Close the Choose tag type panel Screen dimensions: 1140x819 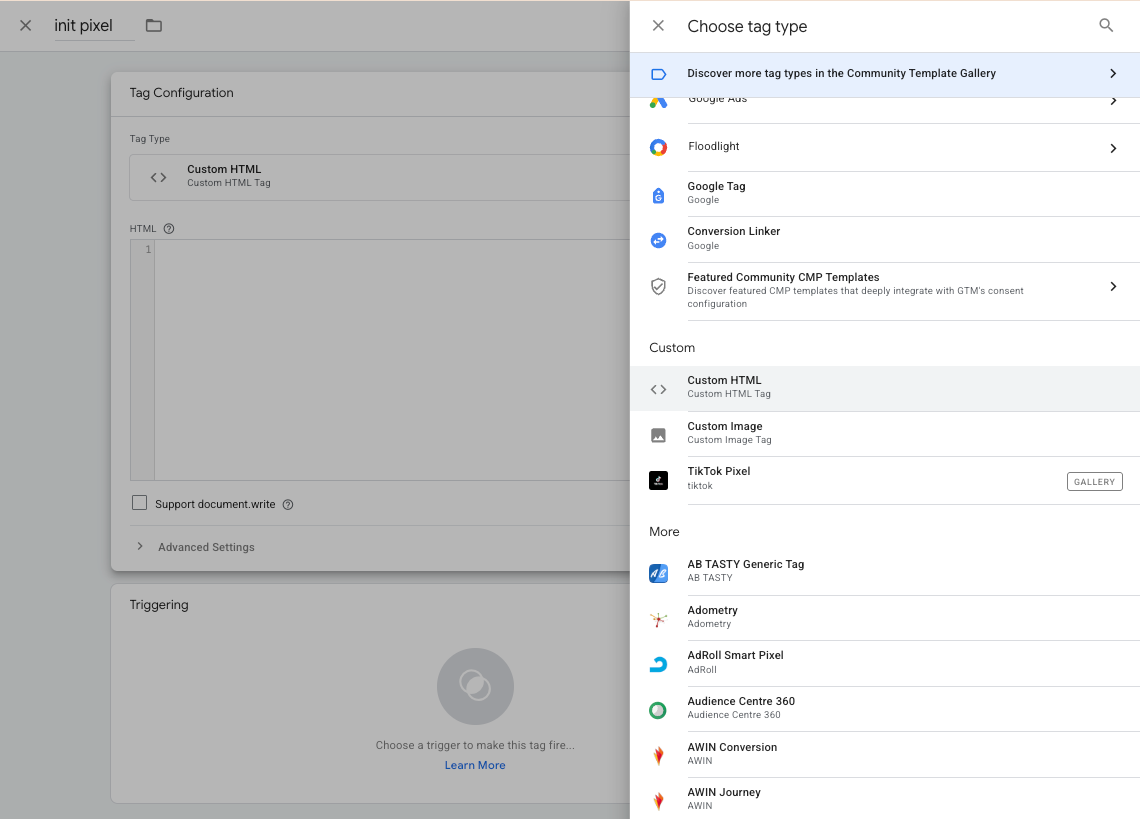coord(658,26)
